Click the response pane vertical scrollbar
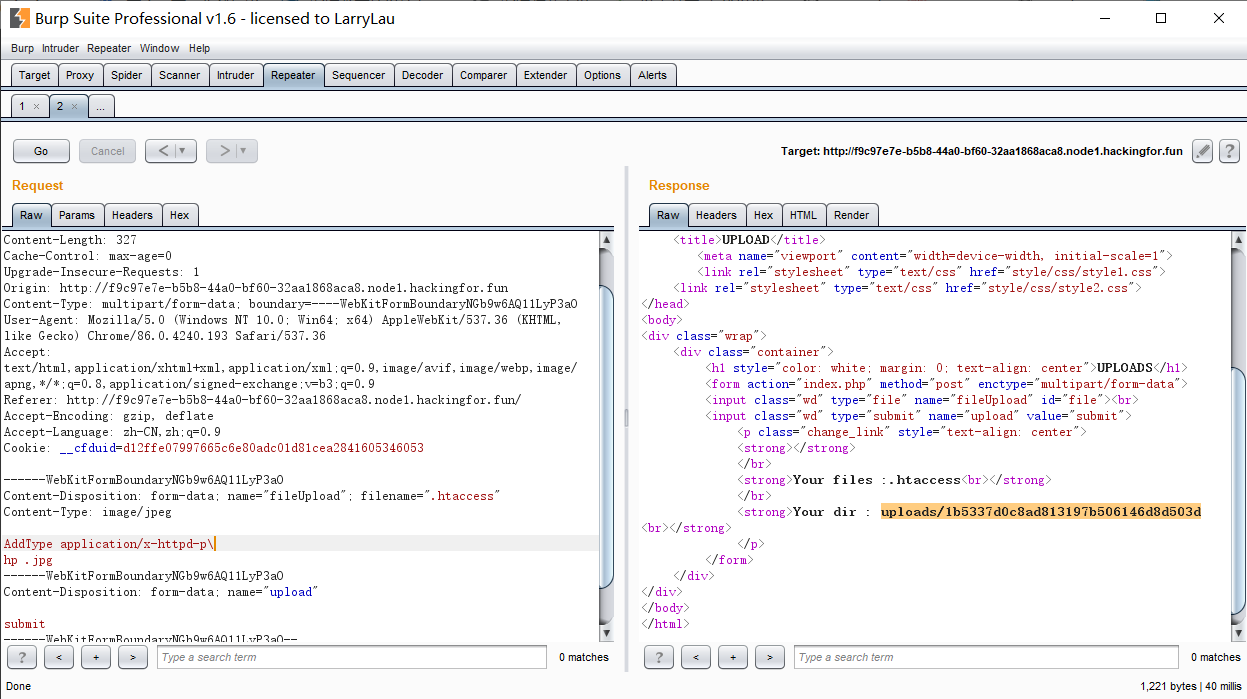Viewport: 1247px width, 699px height. point(1238,435)
